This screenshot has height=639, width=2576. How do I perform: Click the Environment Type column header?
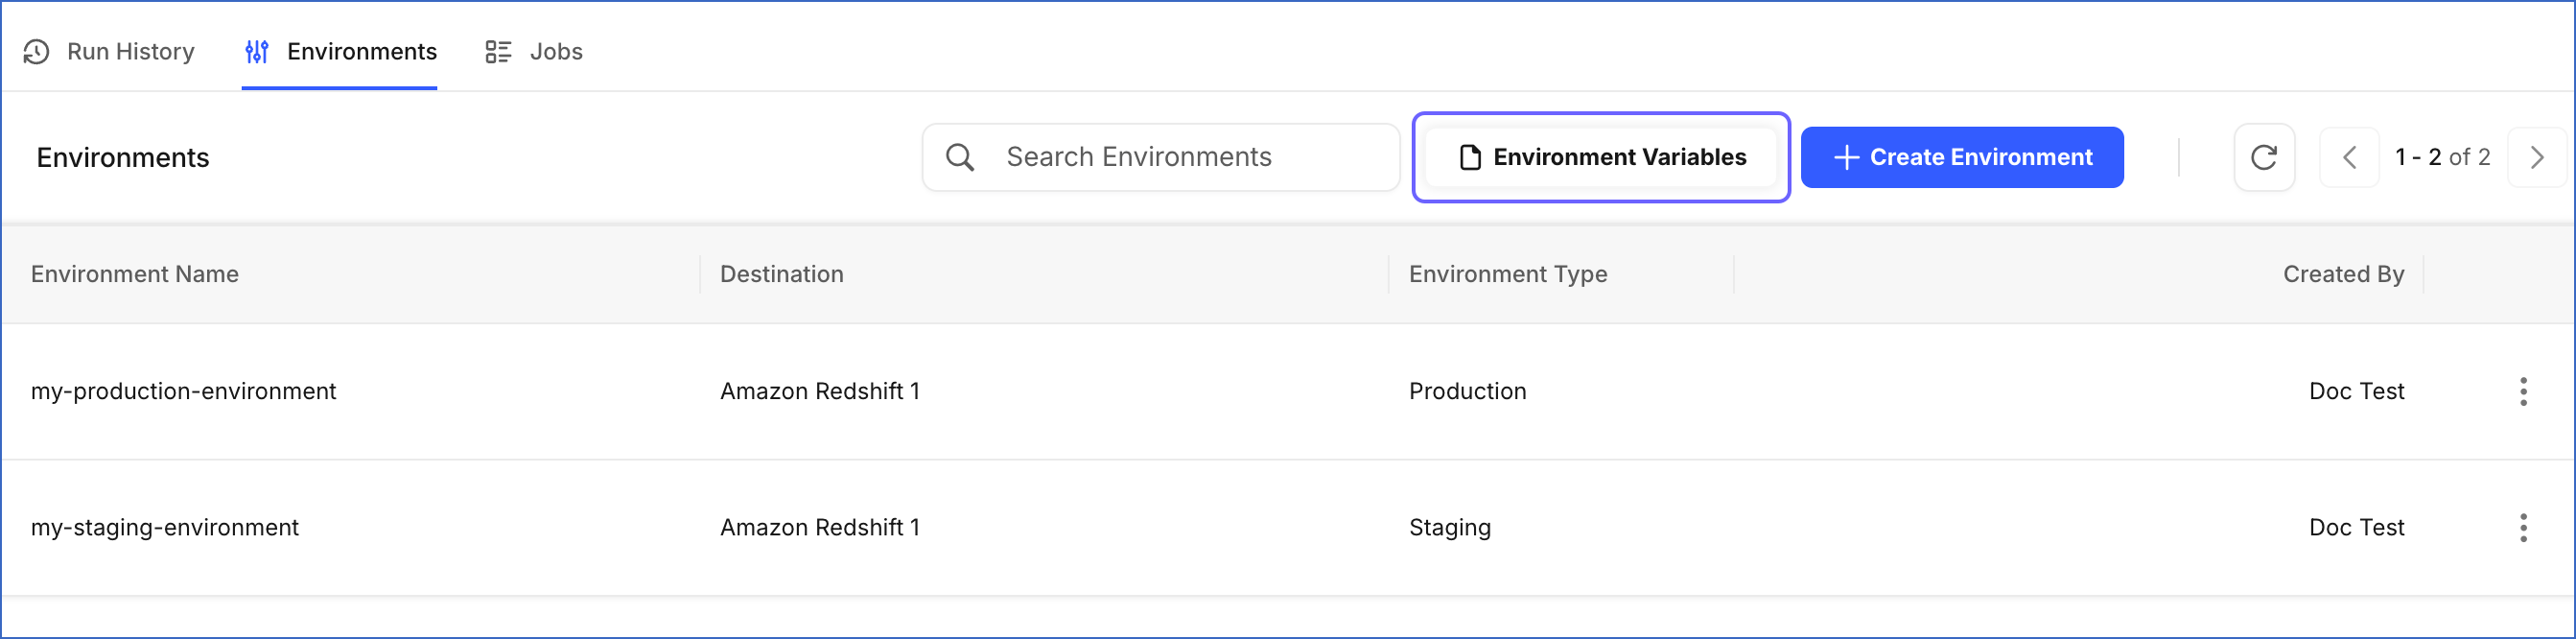click(1508, 275)
